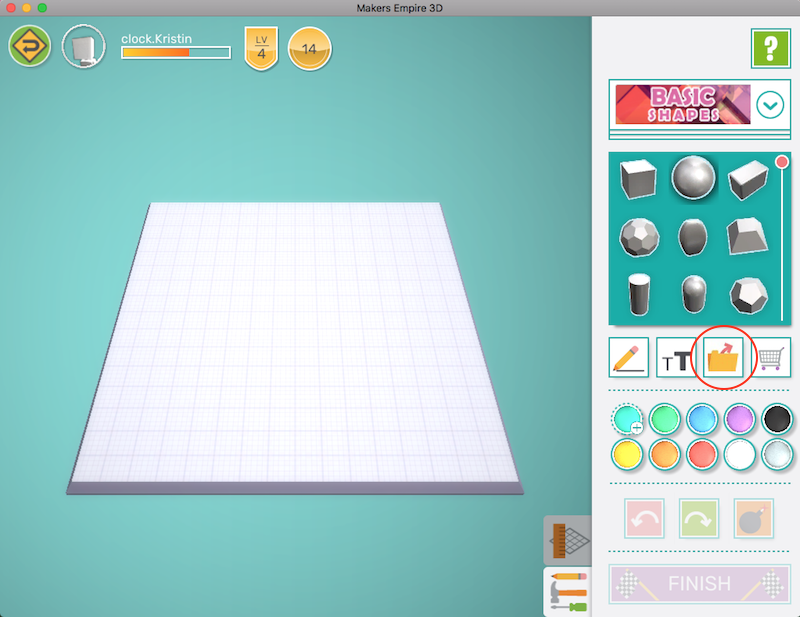Pick the green color swatch
The height and width of the screenshot is (617, 800).
pos(665,419)
